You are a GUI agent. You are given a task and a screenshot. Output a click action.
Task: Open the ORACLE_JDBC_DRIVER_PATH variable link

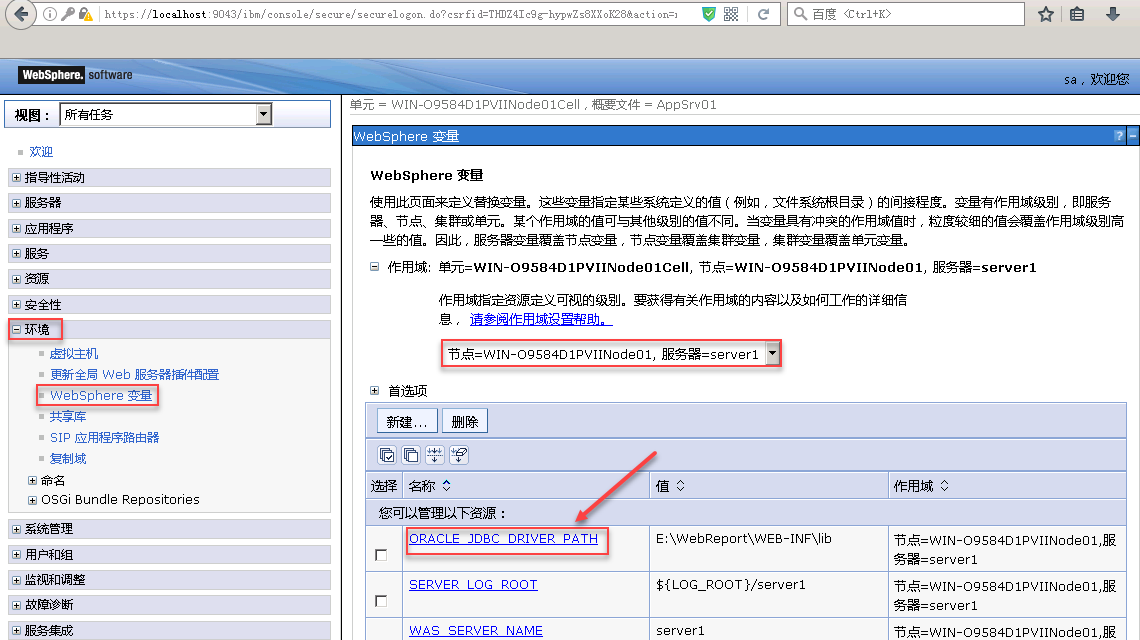point(503,539)
